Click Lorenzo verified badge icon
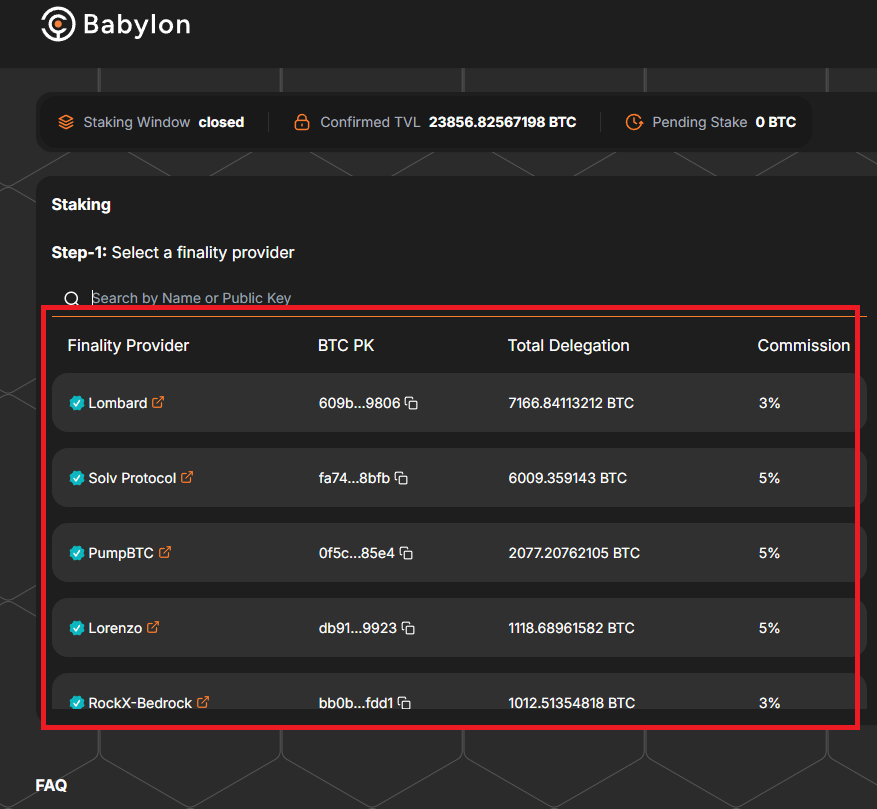This screenshot has width=877, height=809. (77, 628)
